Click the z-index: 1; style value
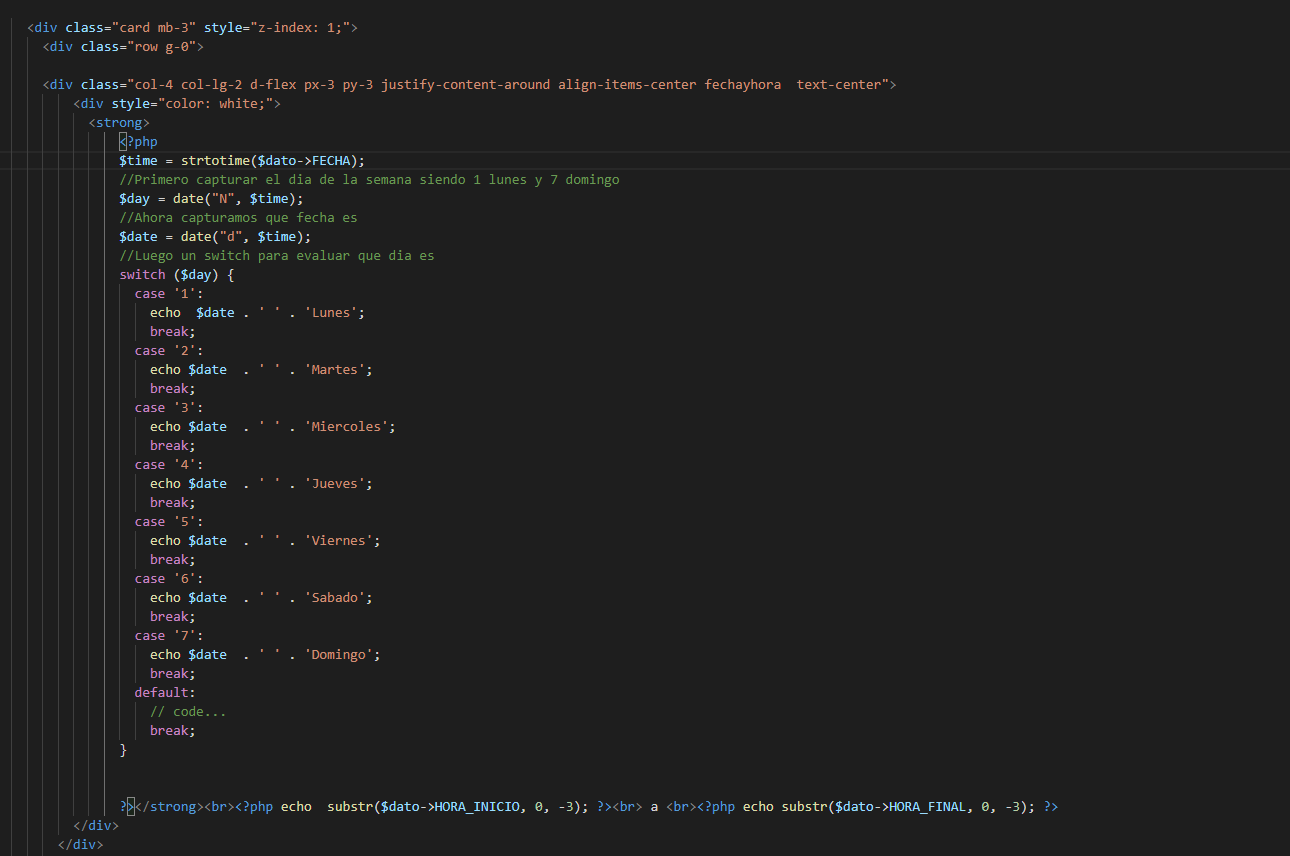Viewport: 1290px width, 856px height. (301, 27)
